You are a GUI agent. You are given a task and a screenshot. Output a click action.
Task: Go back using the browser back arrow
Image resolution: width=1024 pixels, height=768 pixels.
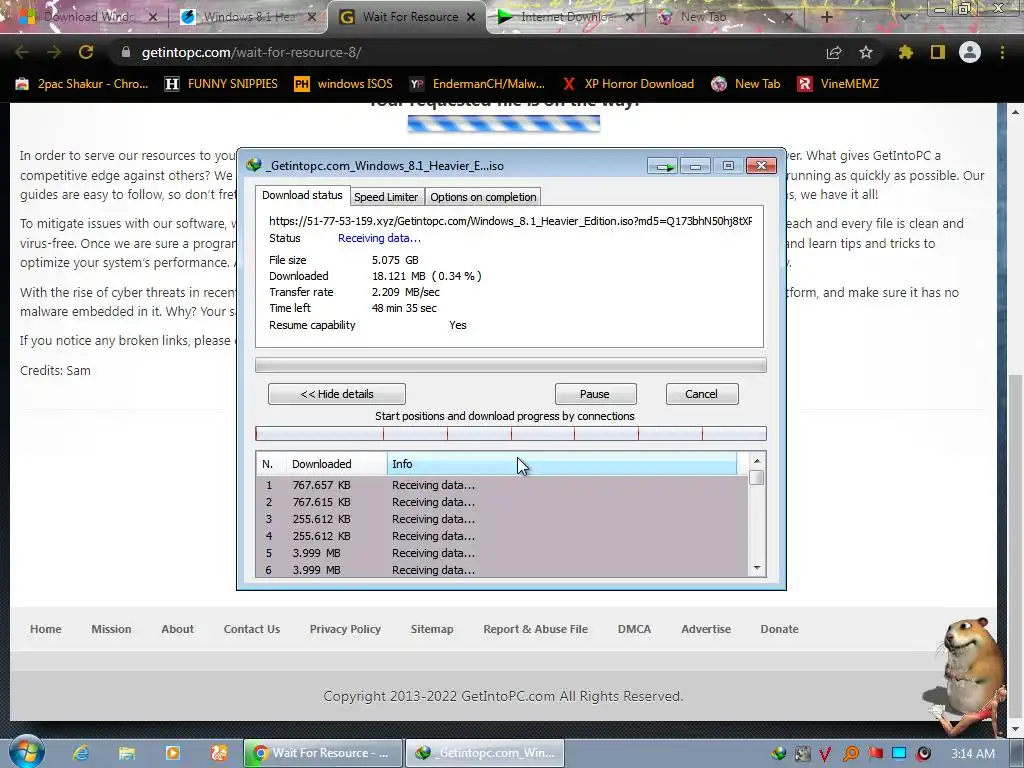pyautogui.click(x=21, y=52)
